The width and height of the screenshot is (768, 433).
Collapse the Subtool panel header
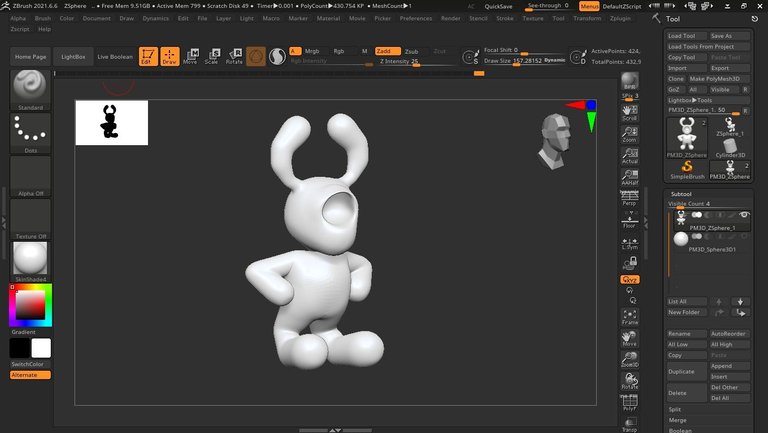click(x=681, y=194)
